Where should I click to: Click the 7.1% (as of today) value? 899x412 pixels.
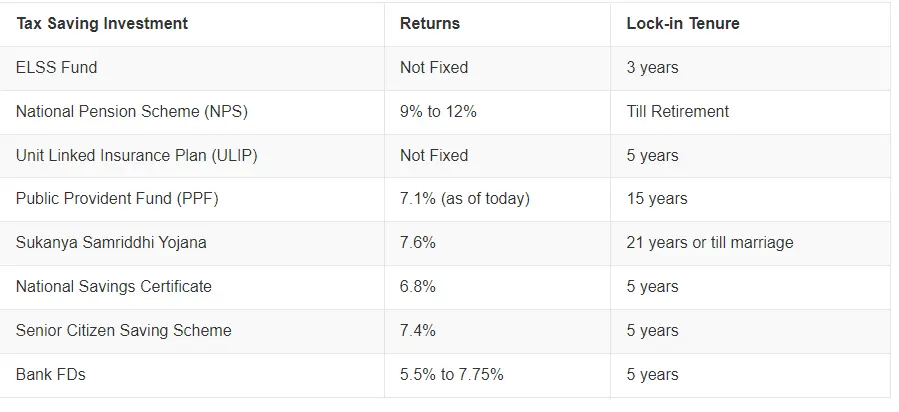click(464, 199)
